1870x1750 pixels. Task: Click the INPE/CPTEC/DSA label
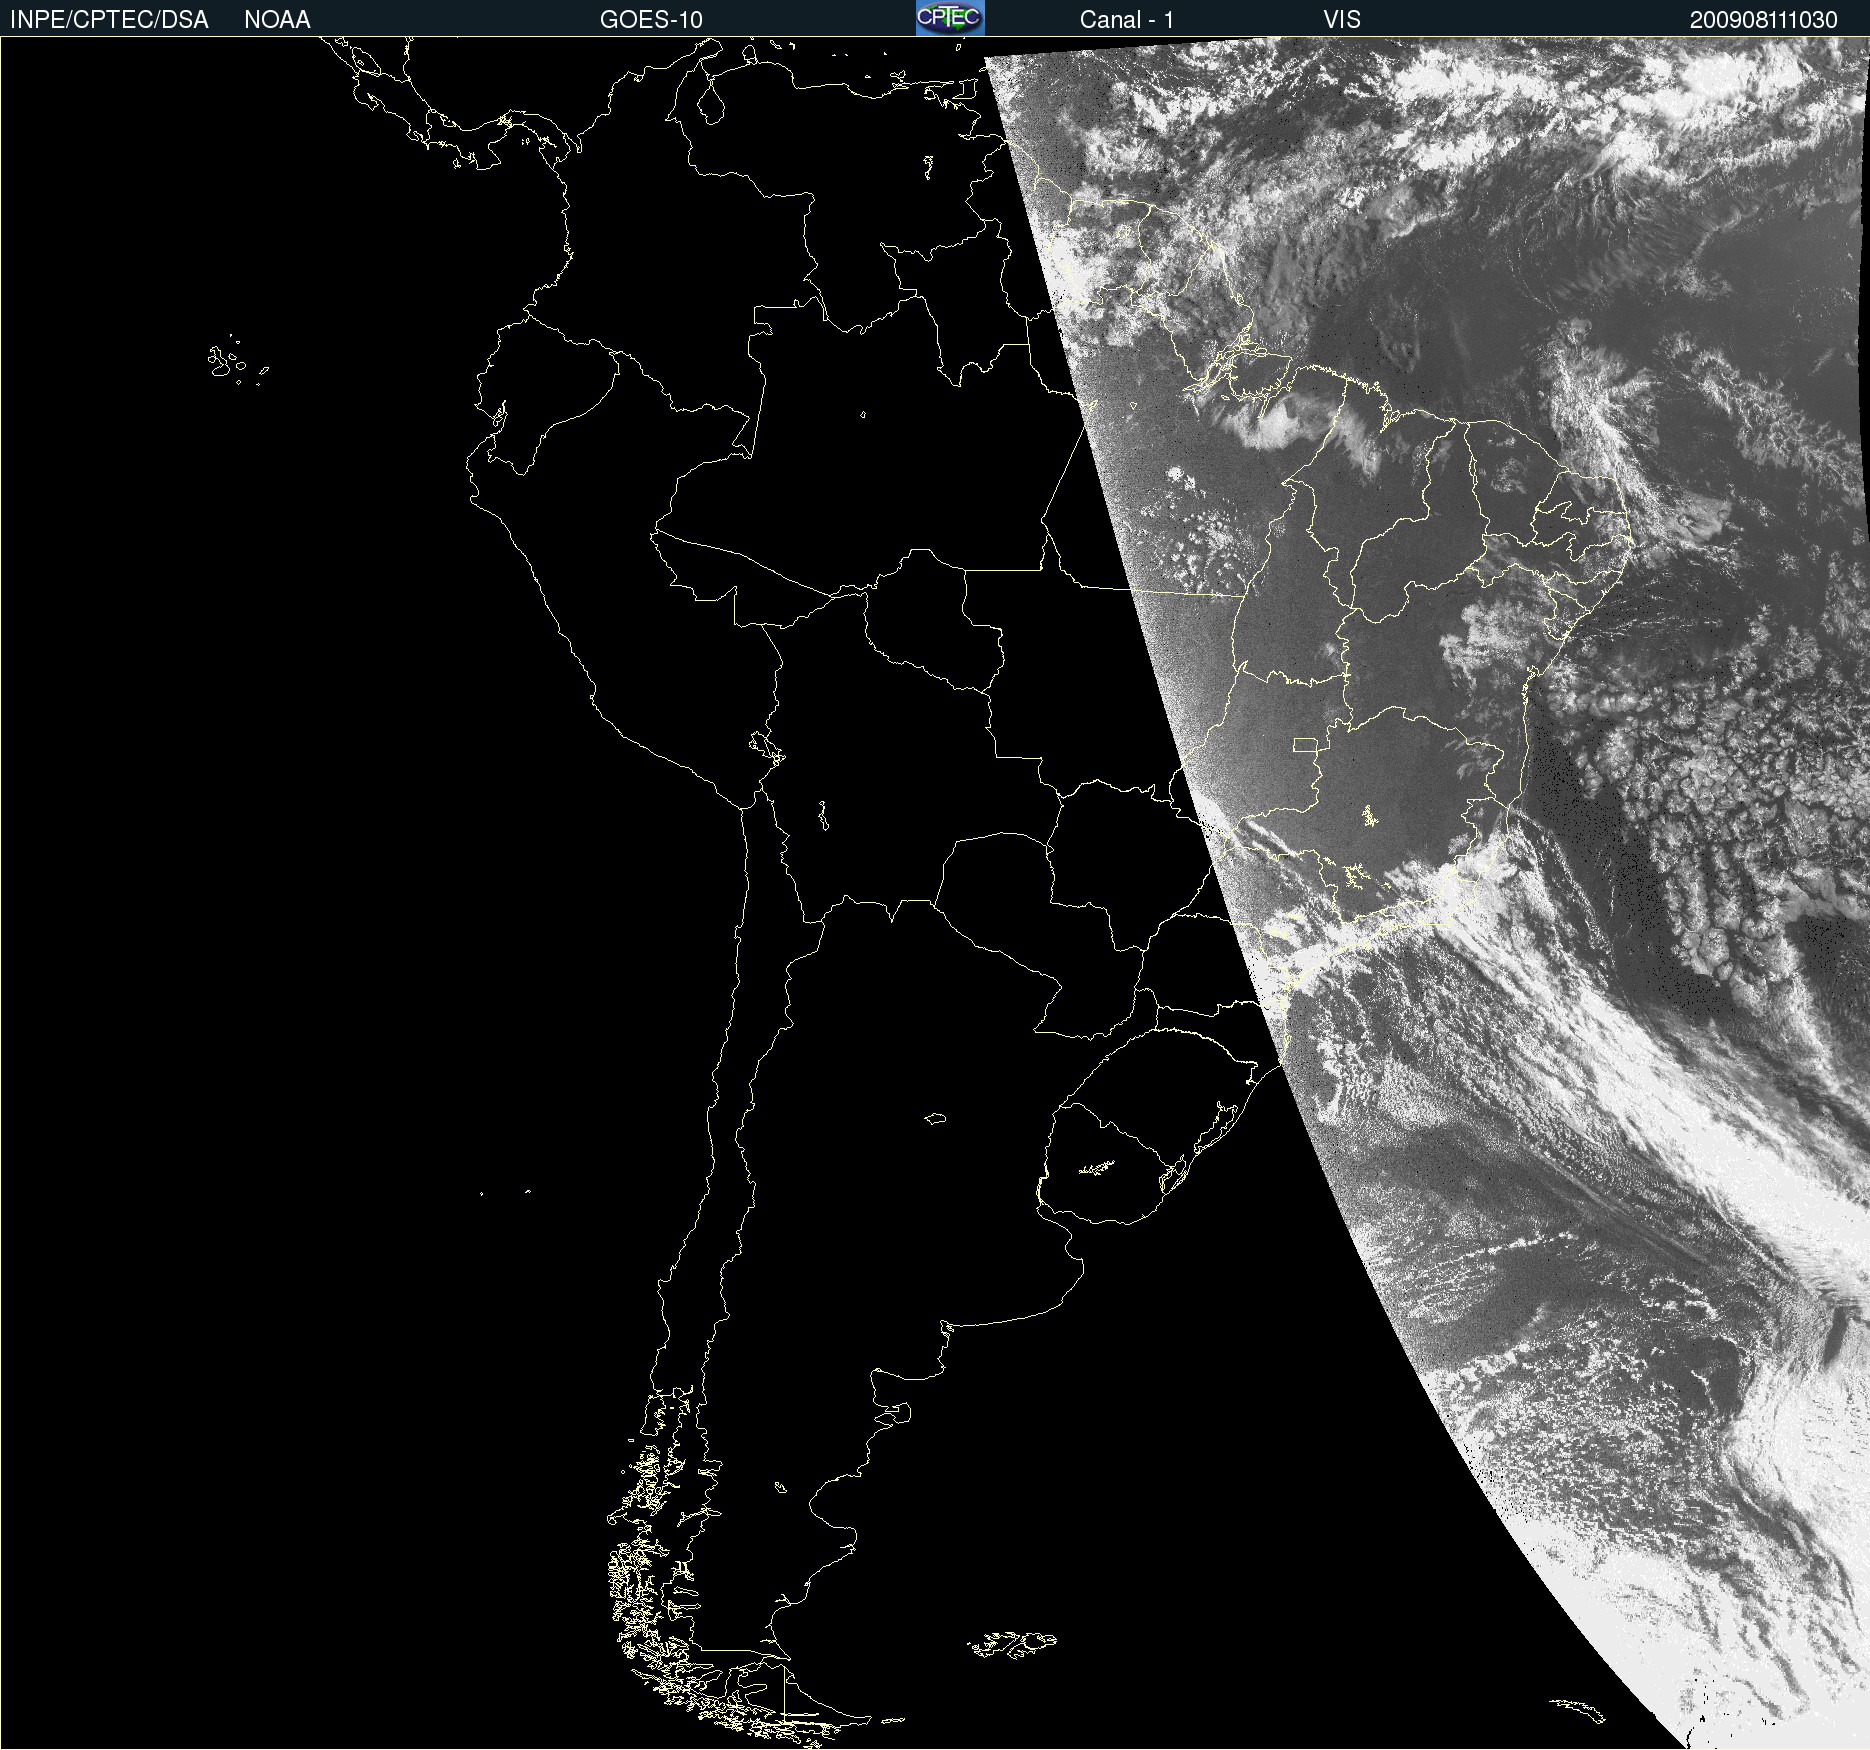click(x=109, y=20)
